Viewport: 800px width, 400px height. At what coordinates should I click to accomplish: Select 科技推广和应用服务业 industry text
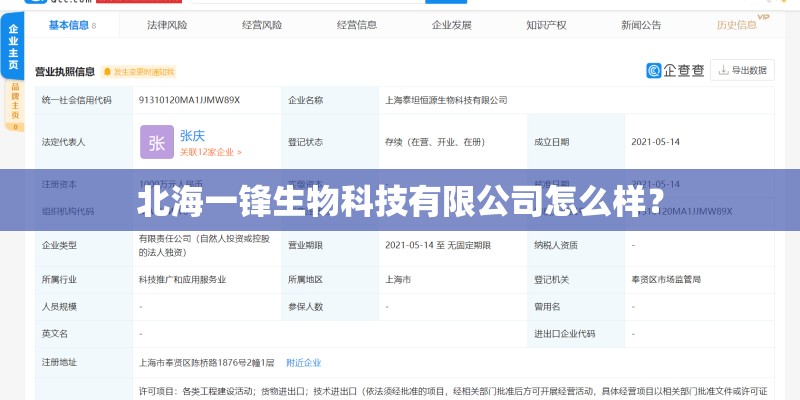pos(183,280)
